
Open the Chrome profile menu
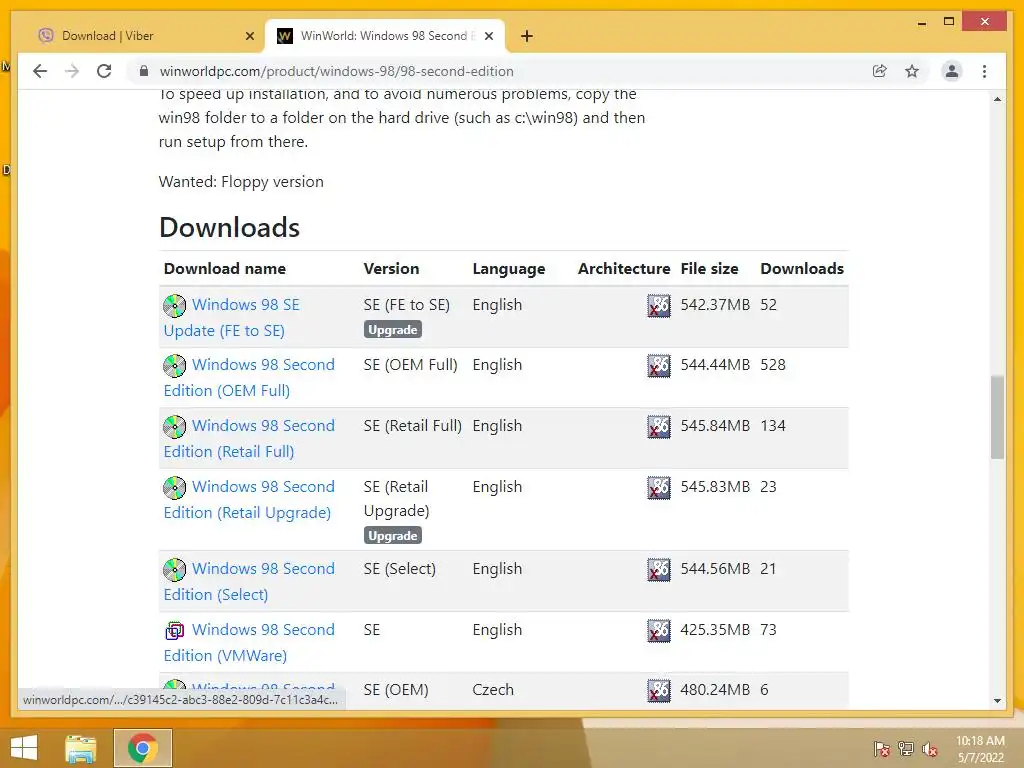coord(952,71)
